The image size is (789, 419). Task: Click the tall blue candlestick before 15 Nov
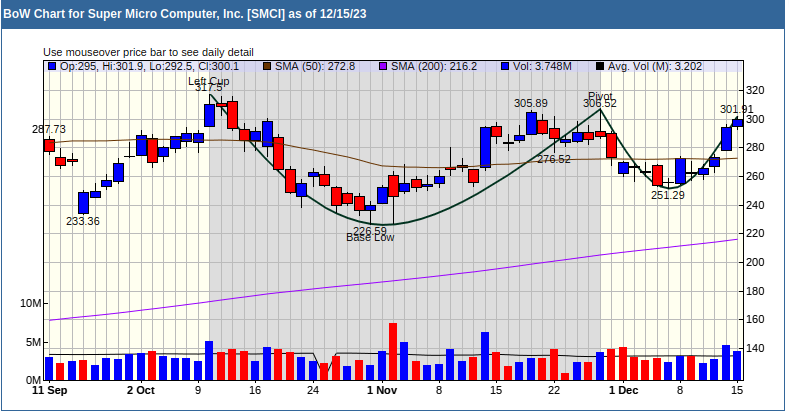point(485,147)
